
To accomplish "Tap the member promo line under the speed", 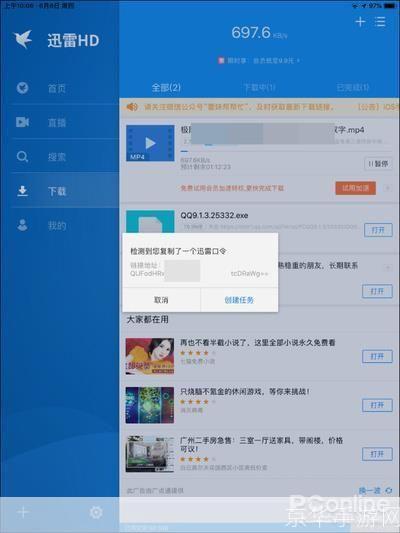I will [259, 61].
